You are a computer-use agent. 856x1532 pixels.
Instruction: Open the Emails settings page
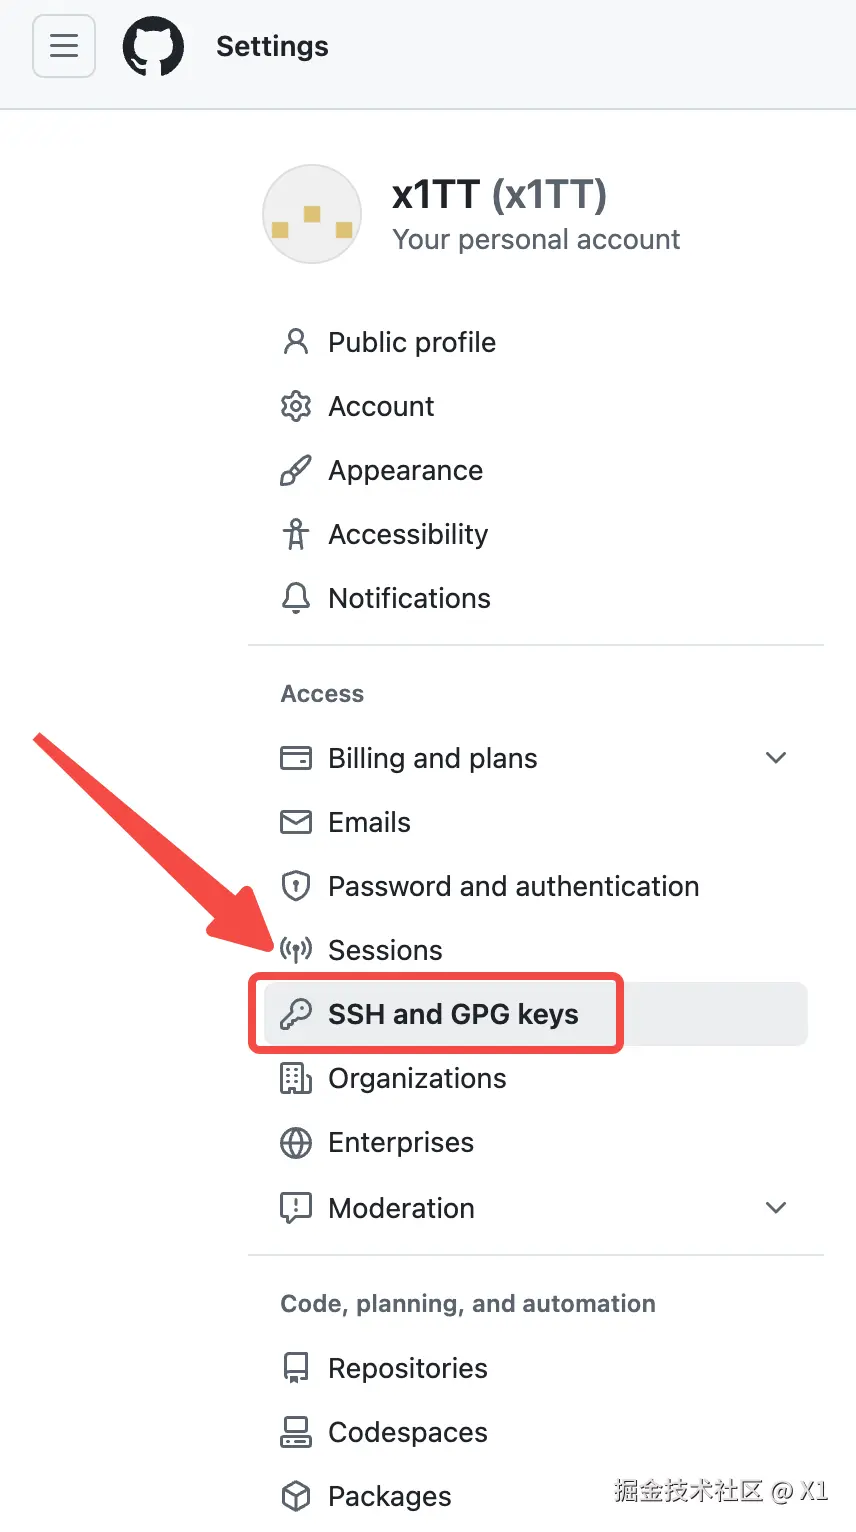coord(369,822)
